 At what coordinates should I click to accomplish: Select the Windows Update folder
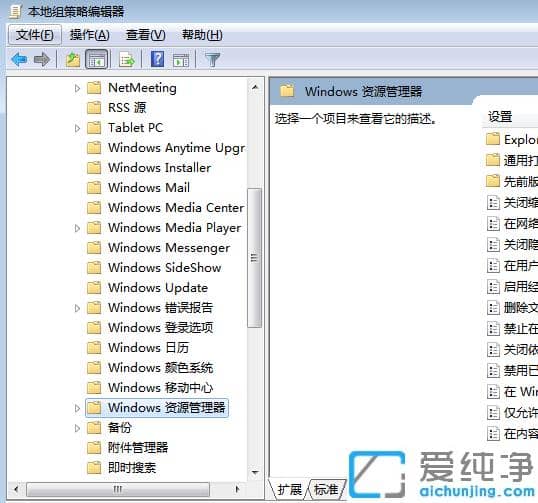(148, 288)
